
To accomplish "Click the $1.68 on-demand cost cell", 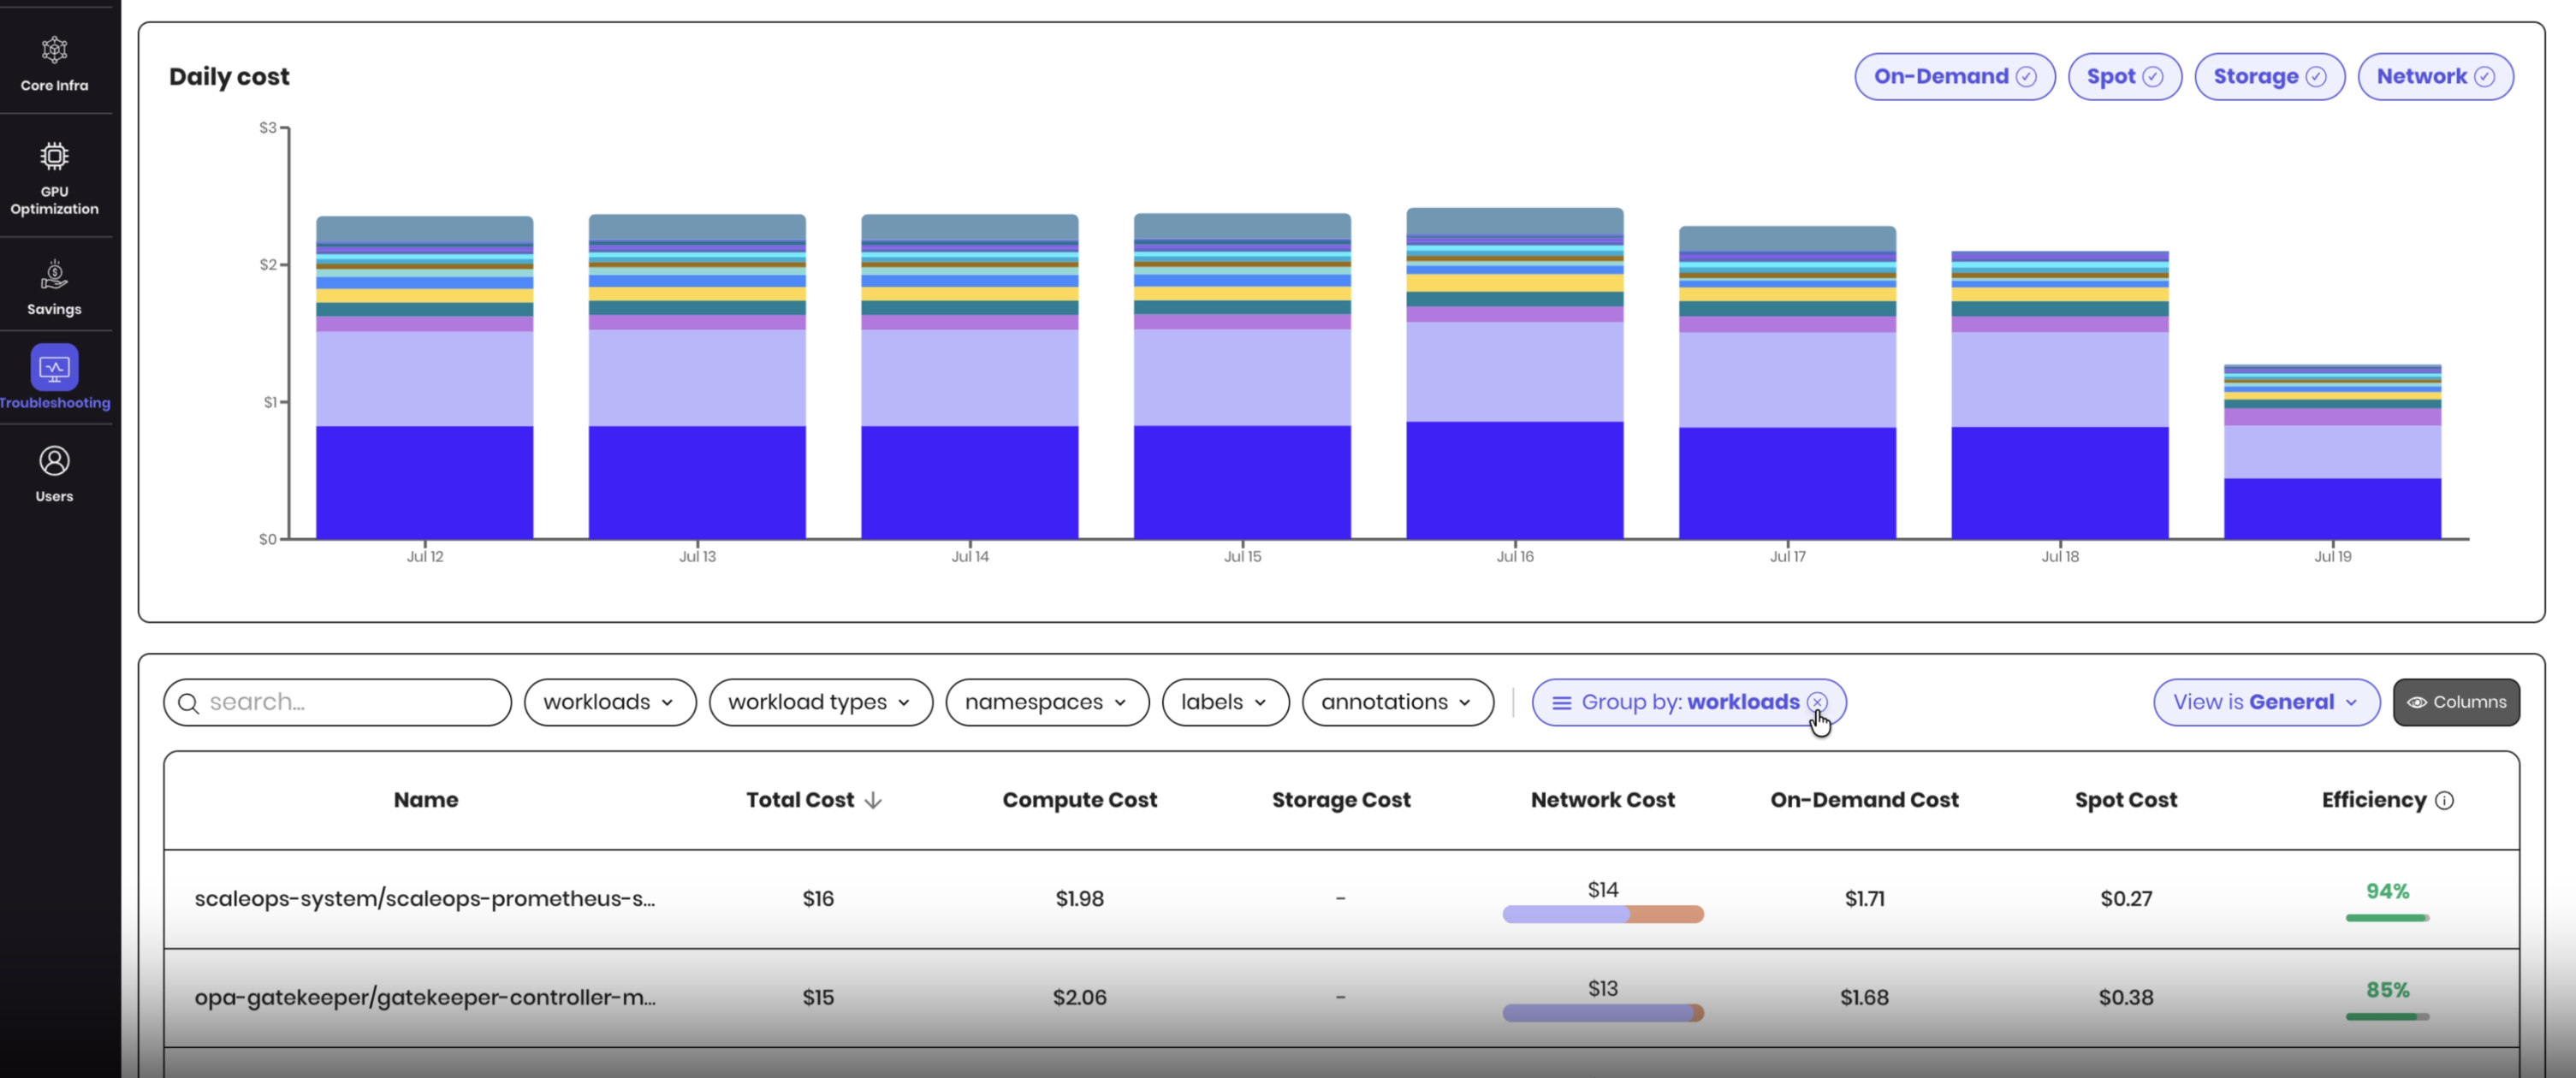I will click(1864, 998).
